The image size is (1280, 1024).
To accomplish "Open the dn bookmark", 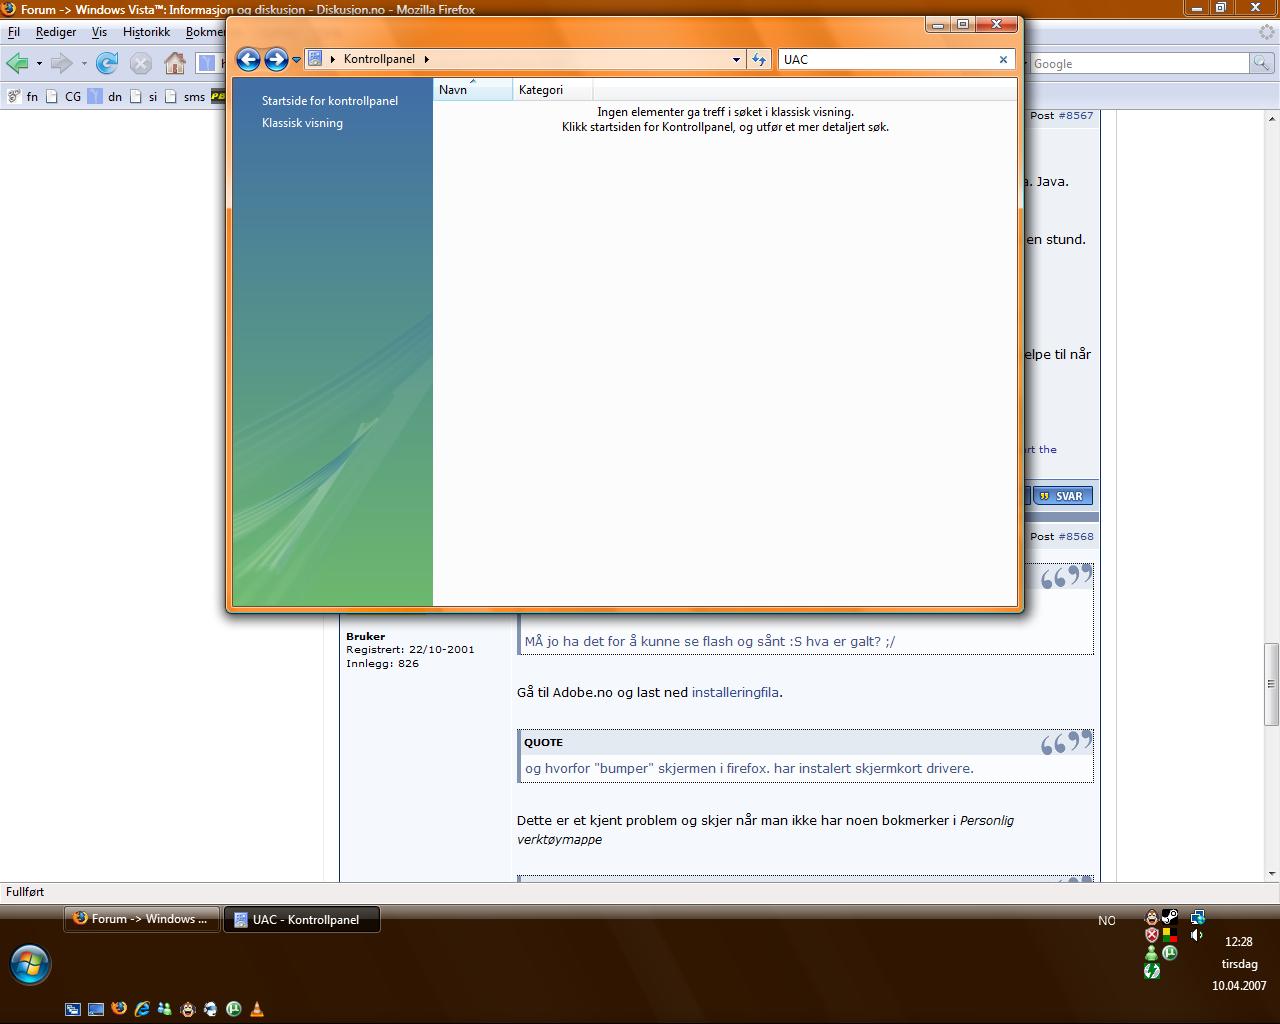I will pyautogui.click(x=104, y=97).
